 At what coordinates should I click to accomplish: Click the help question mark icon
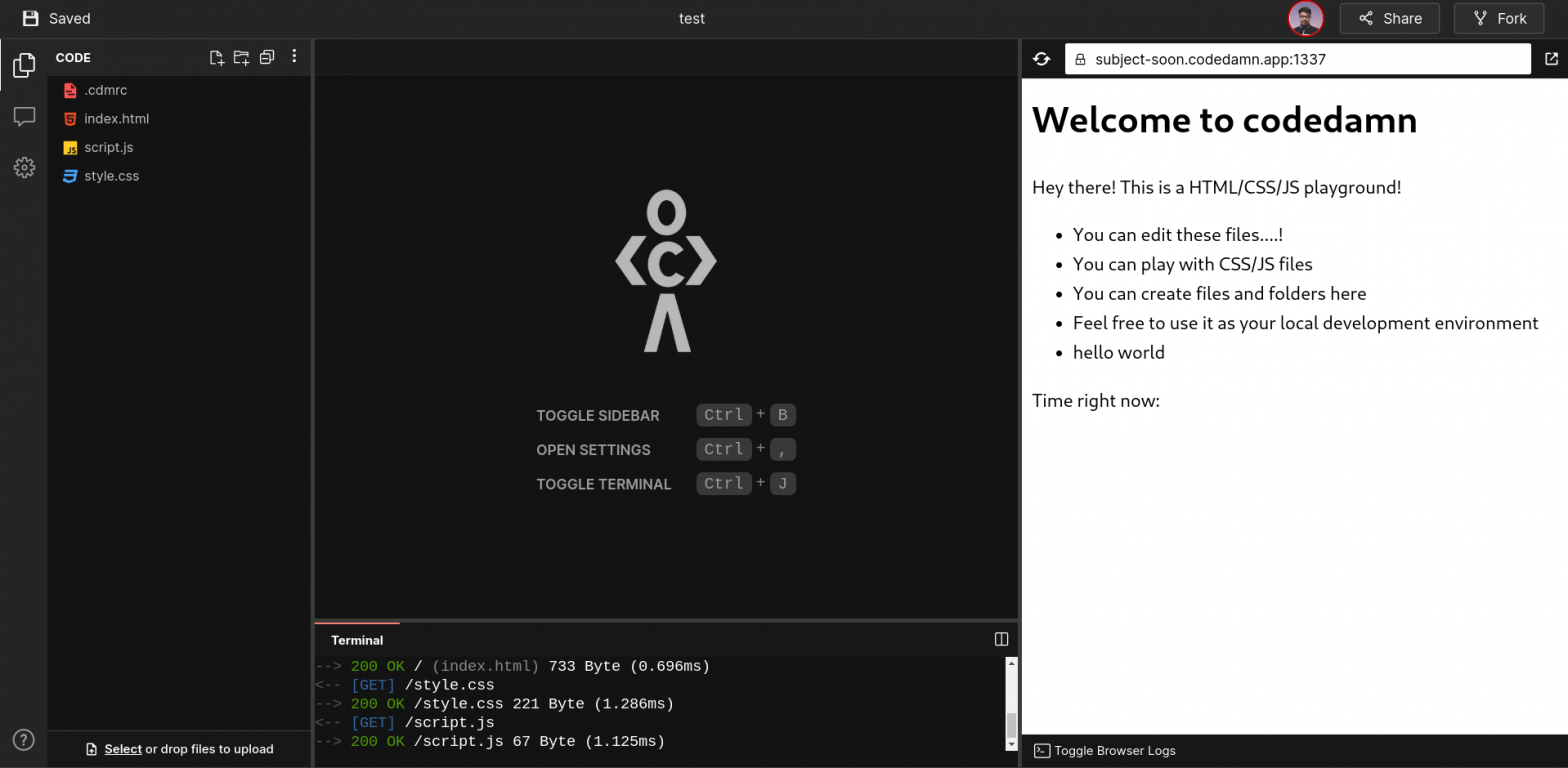click(24, 740)
